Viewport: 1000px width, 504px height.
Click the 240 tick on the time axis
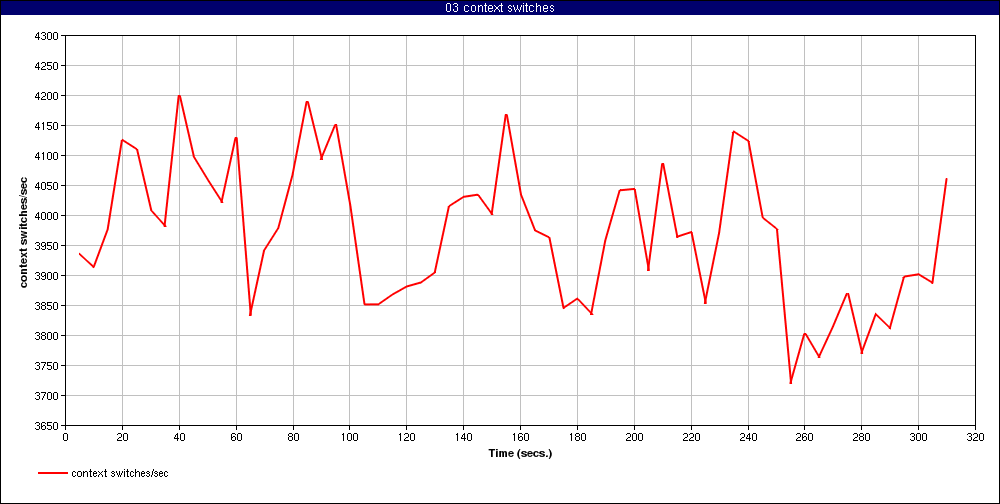(x=748, y=437)
